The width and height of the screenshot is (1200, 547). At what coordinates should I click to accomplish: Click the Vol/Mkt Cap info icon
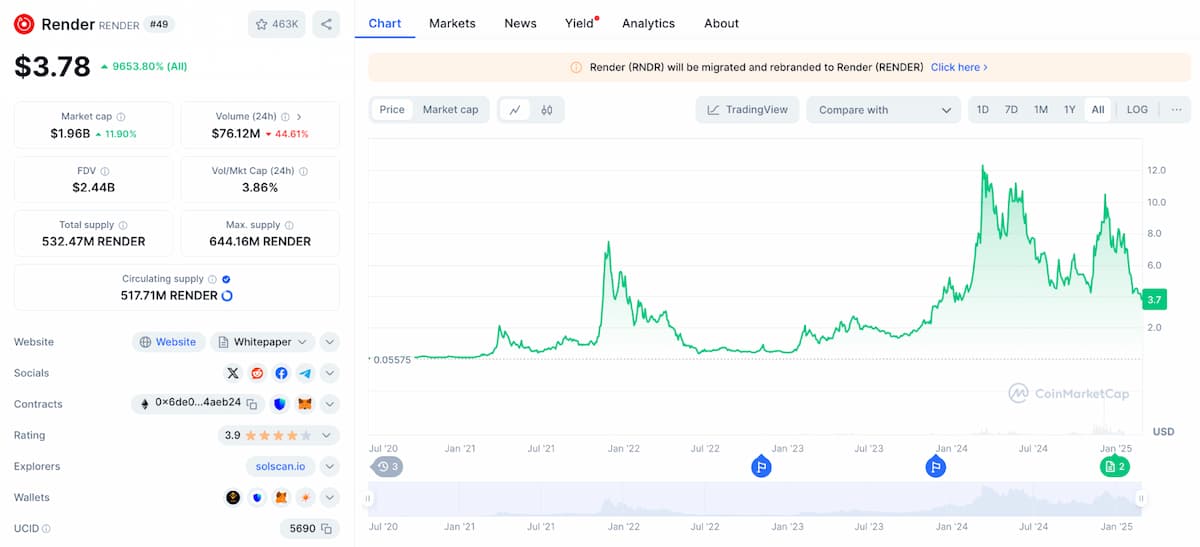(x=304, y=171)
